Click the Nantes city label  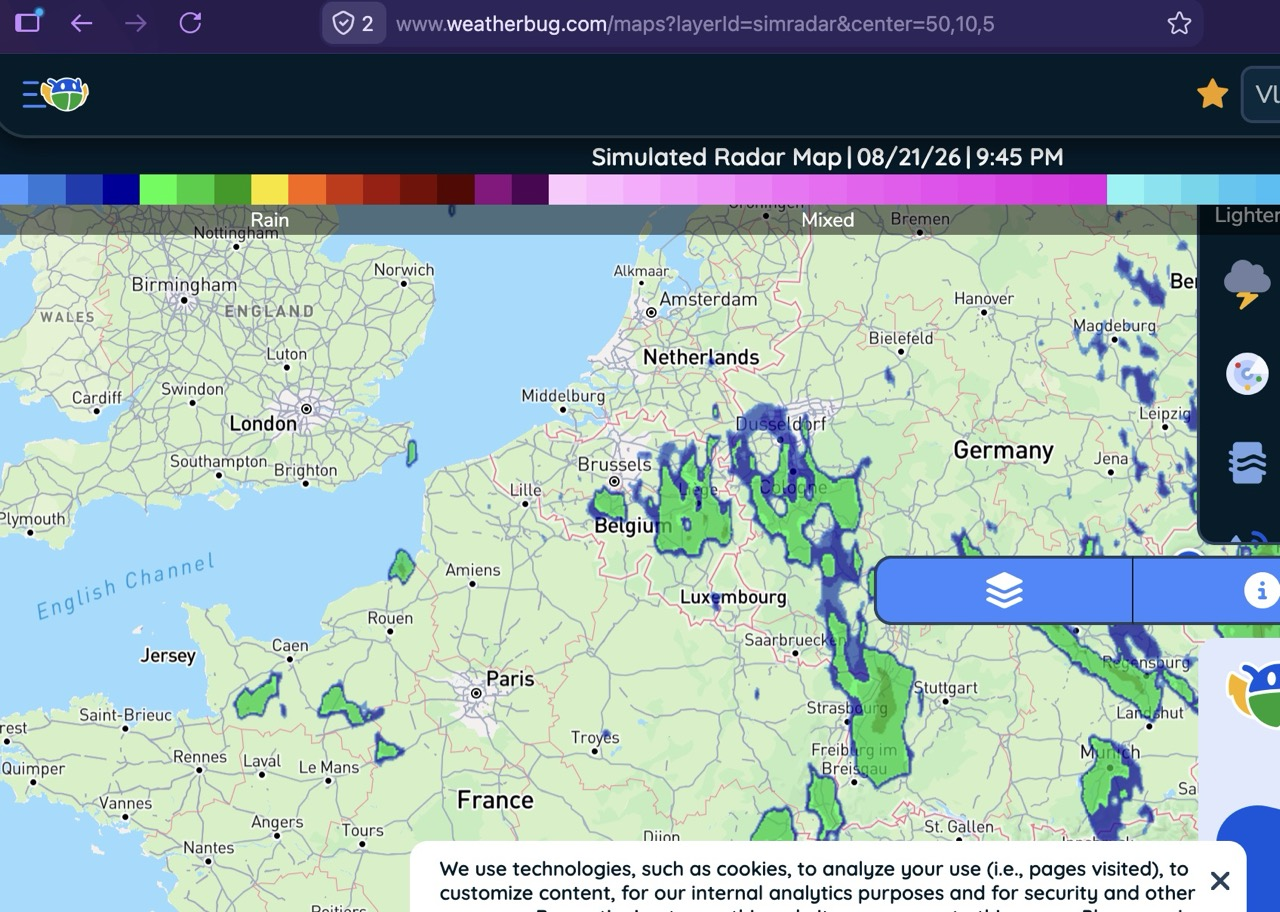[208, 848]
